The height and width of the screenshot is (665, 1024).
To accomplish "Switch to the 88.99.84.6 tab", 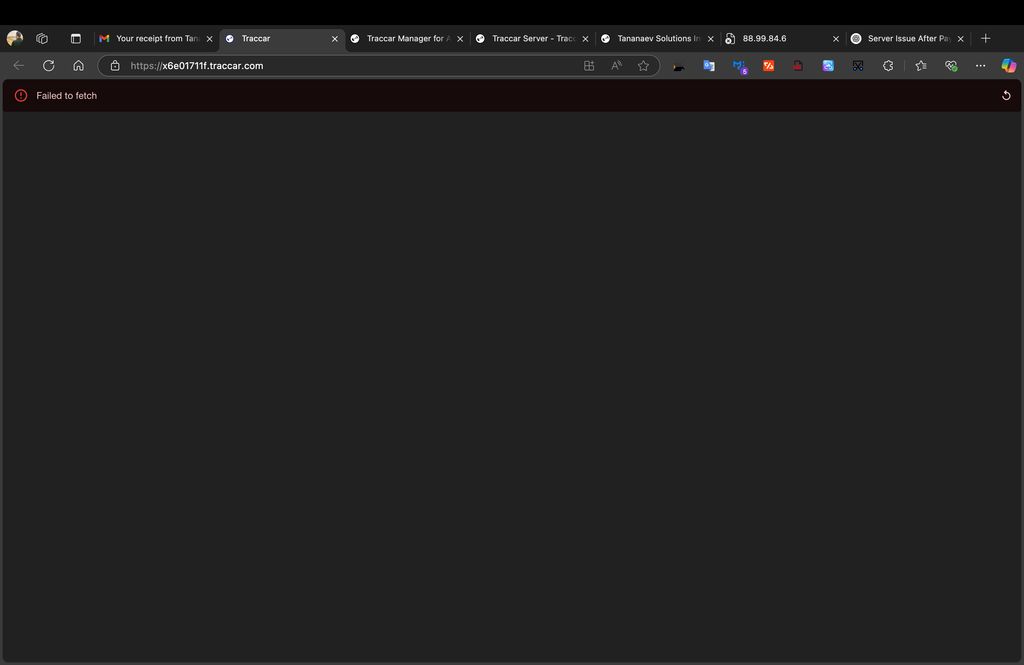I will coord(782,39).
